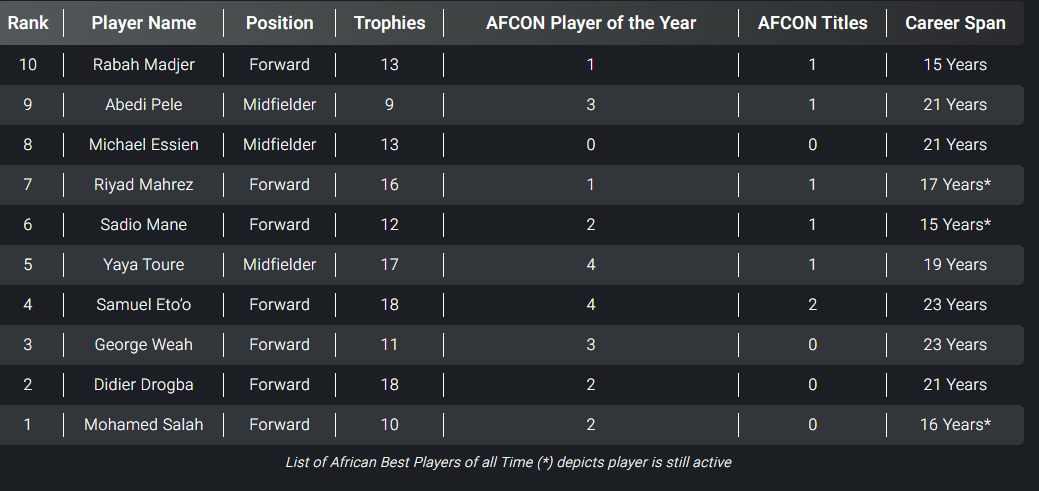Click Yaya Toure's Midfielder position cell
1039x491 pixels.
(279, 265)
